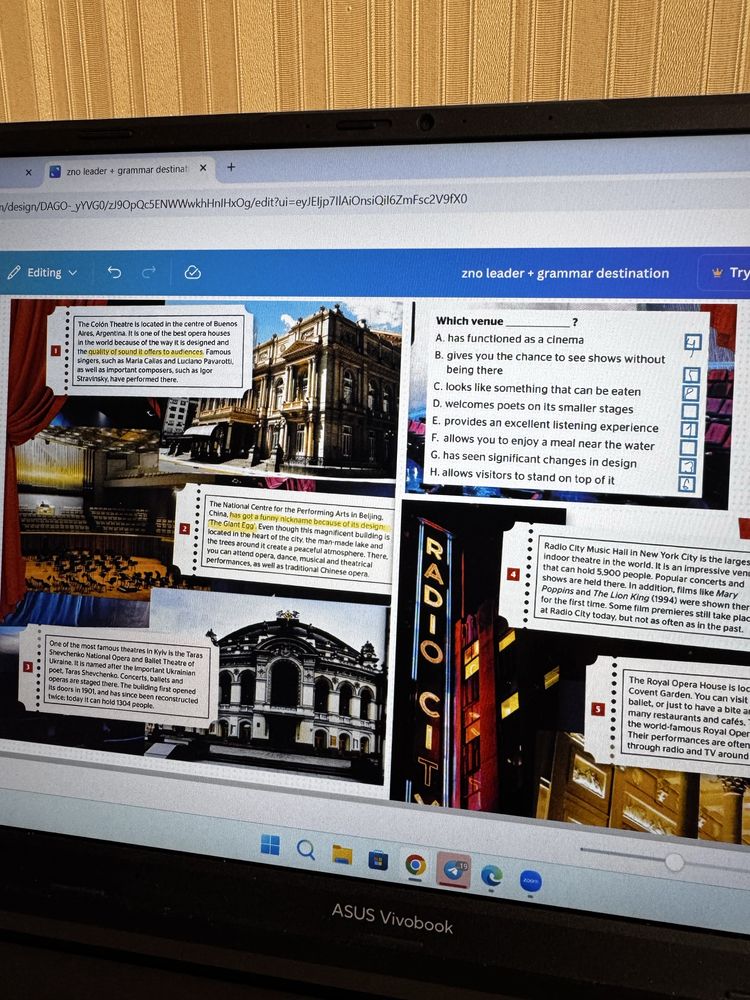Click 'D. welcomes poets on its smaller stages'
Screen dimensions: 750x1000
[x=533, y=406]
